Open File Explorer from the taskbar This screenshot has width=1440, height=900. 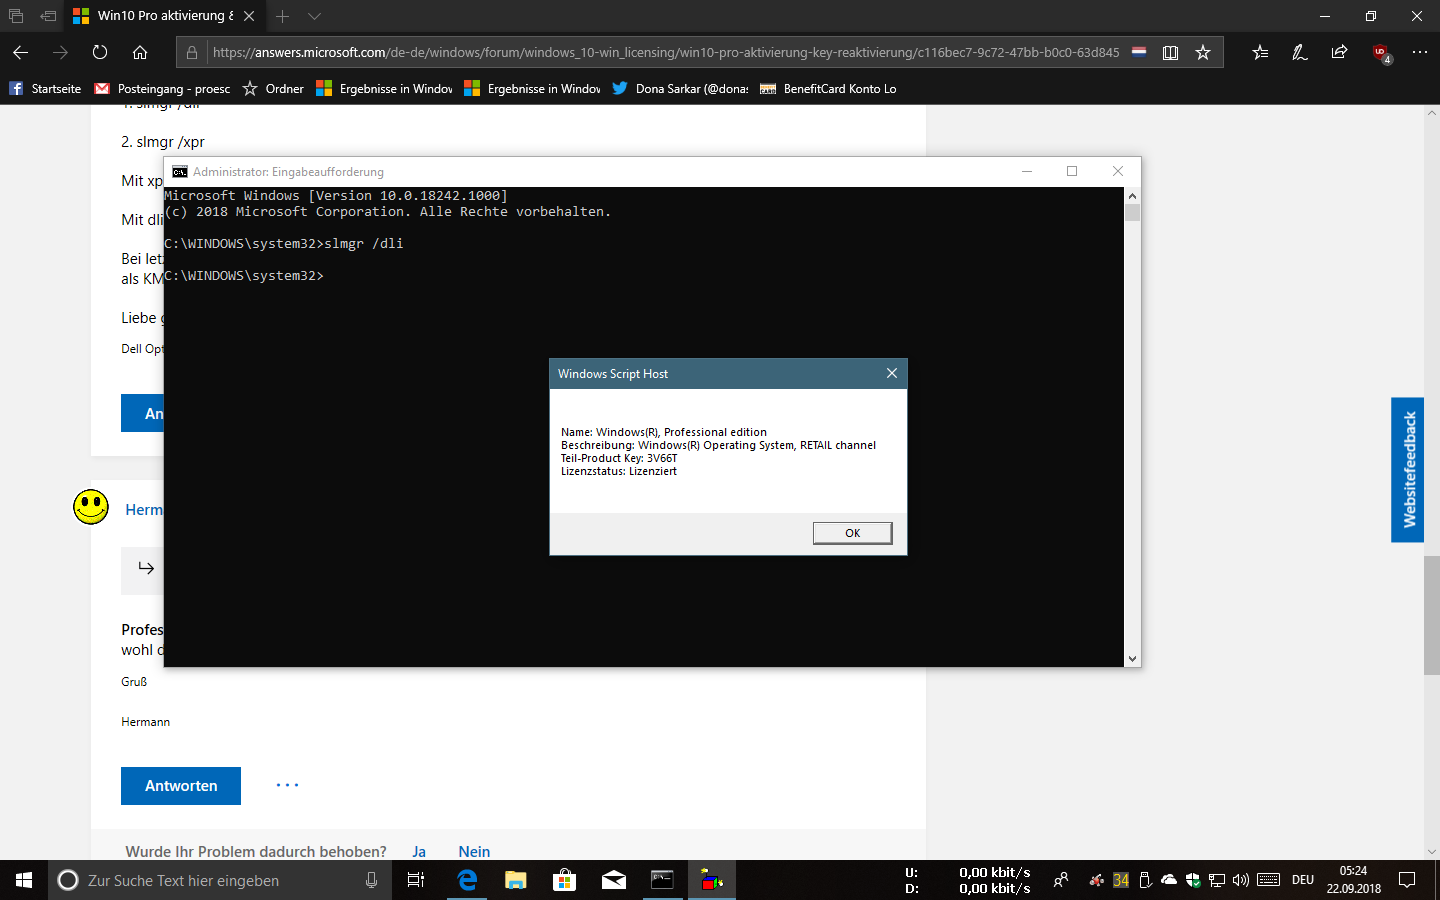click(x=515, y=880)
